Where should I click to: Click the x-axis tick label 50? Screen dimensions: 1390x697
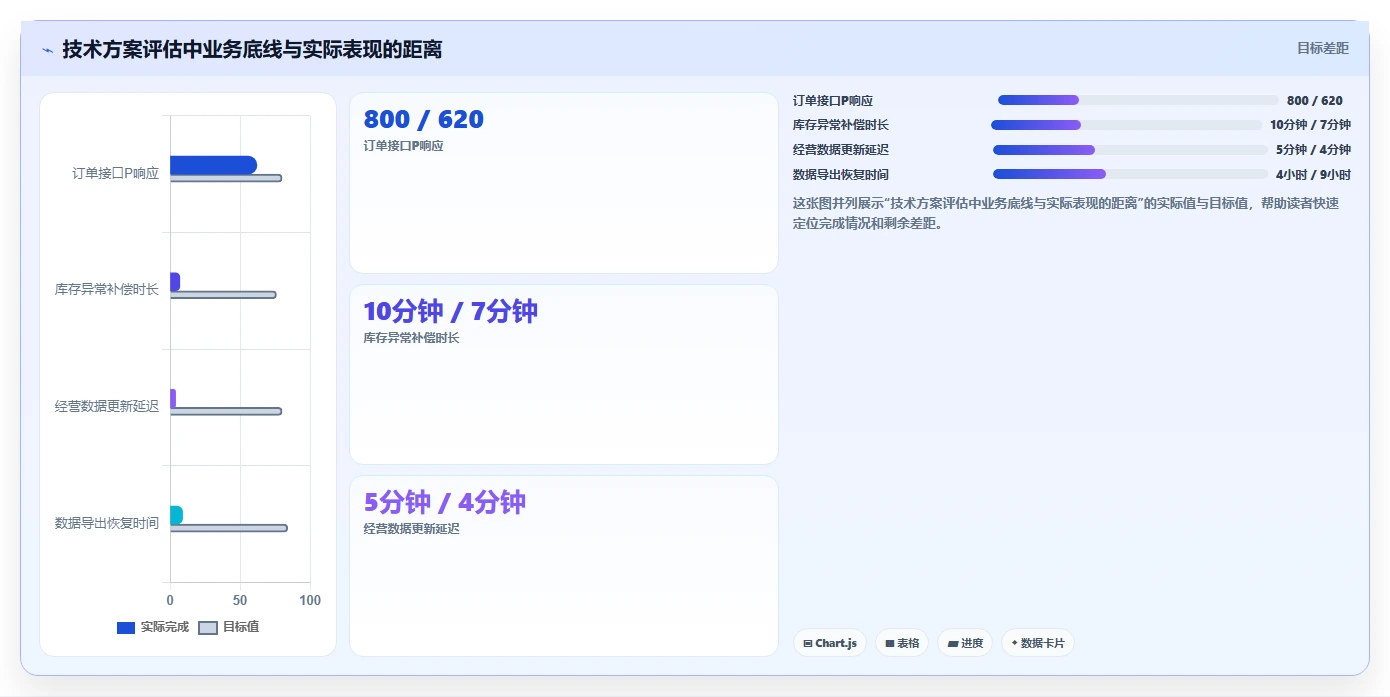[x=240, y=600]
